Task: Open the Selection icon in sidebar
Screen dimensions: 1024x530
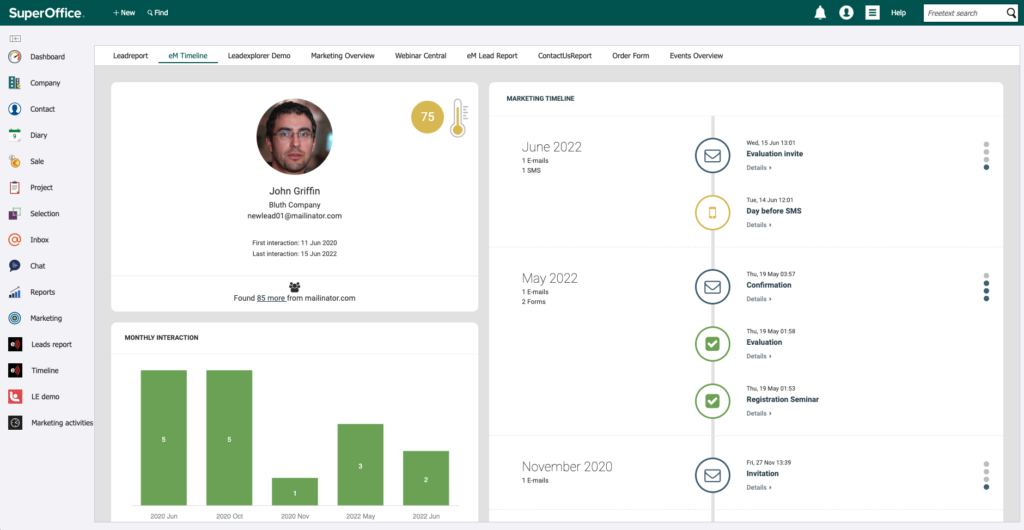Action: tap(15, 213)
